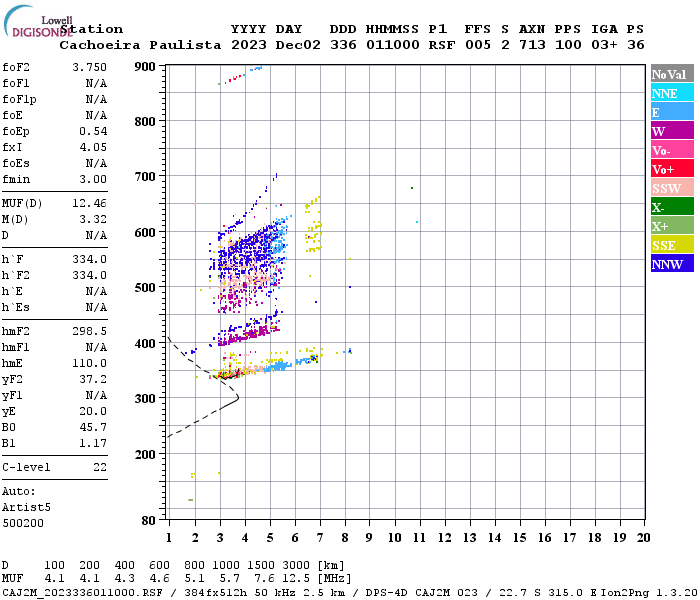Click the yellow SSE echo cluster near 7 MHz

click(x=313, y=225)
